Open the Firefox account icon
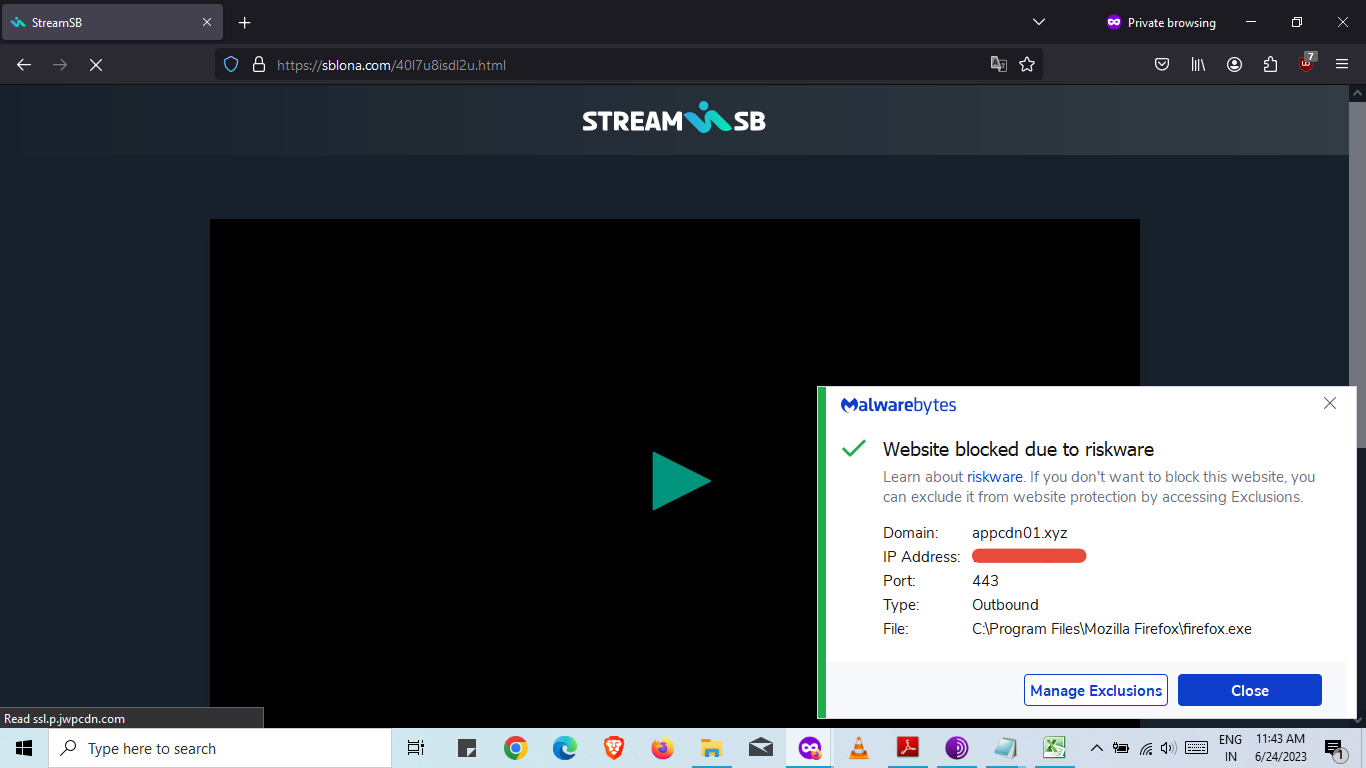The width and height of the screenshot is (1366, 768). pos(1234,64)
